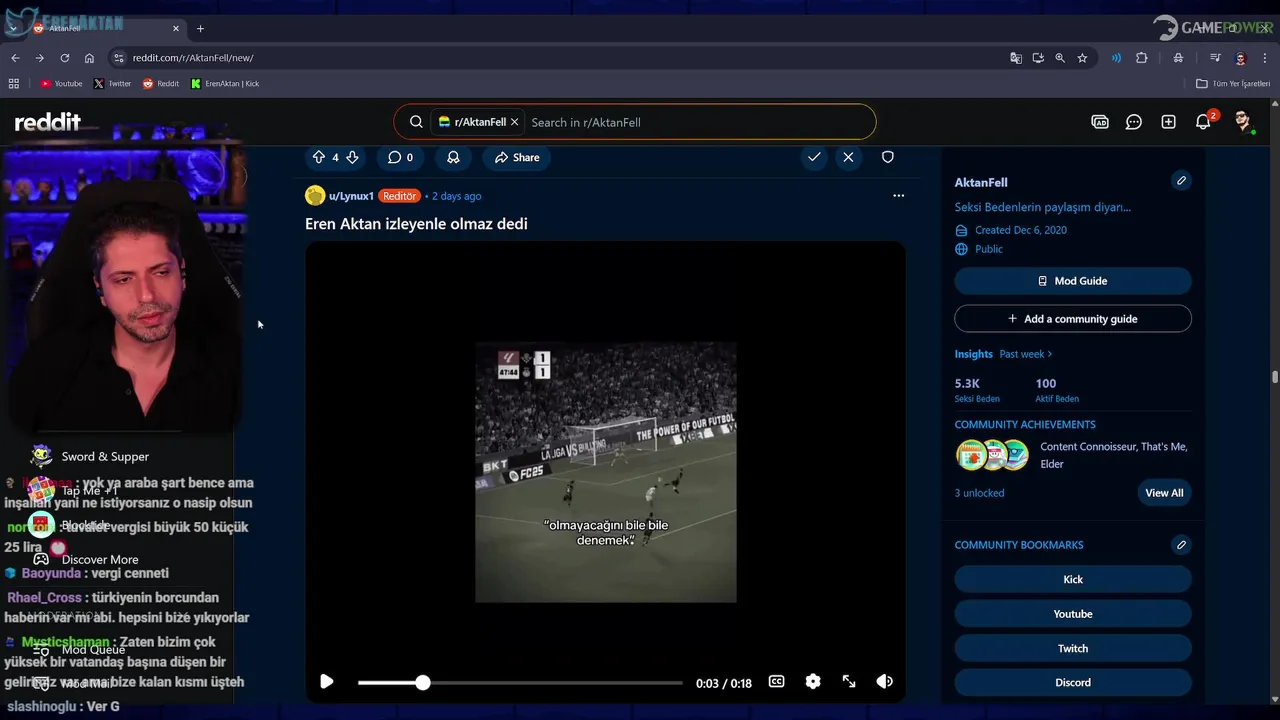Downvote the post above u/Lynux1
1280x720 pixels.
(x=352, y=157)
